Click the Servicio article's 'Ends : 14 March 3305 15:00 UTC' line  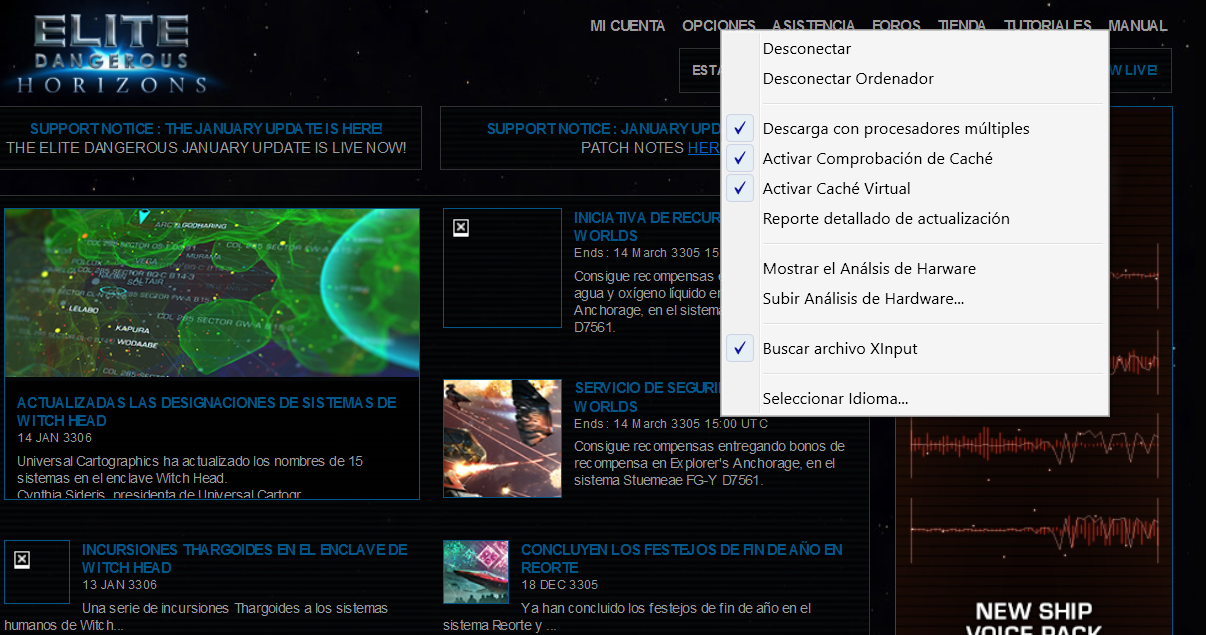[671, 424]
